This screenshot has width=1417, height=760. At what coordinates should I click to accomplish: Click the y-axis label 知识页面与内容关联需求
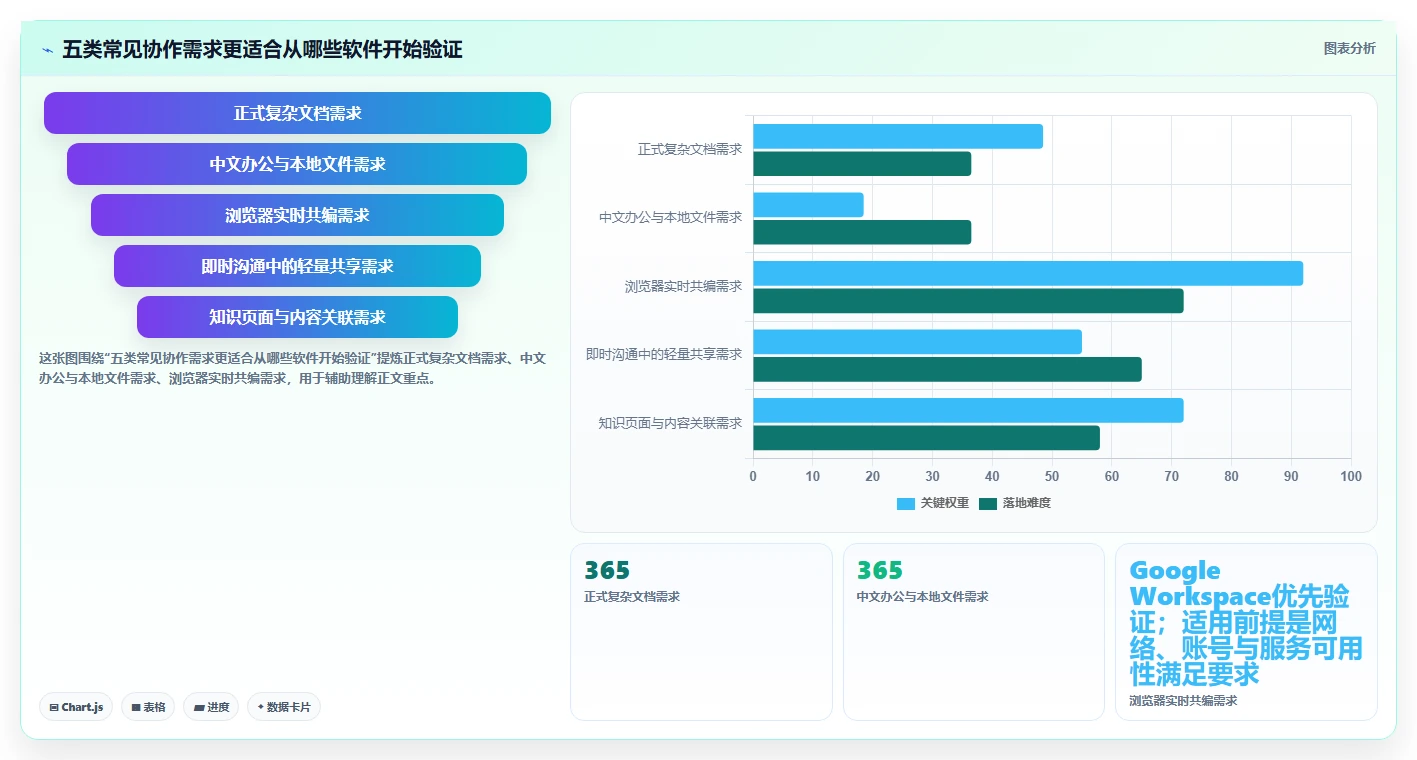(x=671, y=423)
